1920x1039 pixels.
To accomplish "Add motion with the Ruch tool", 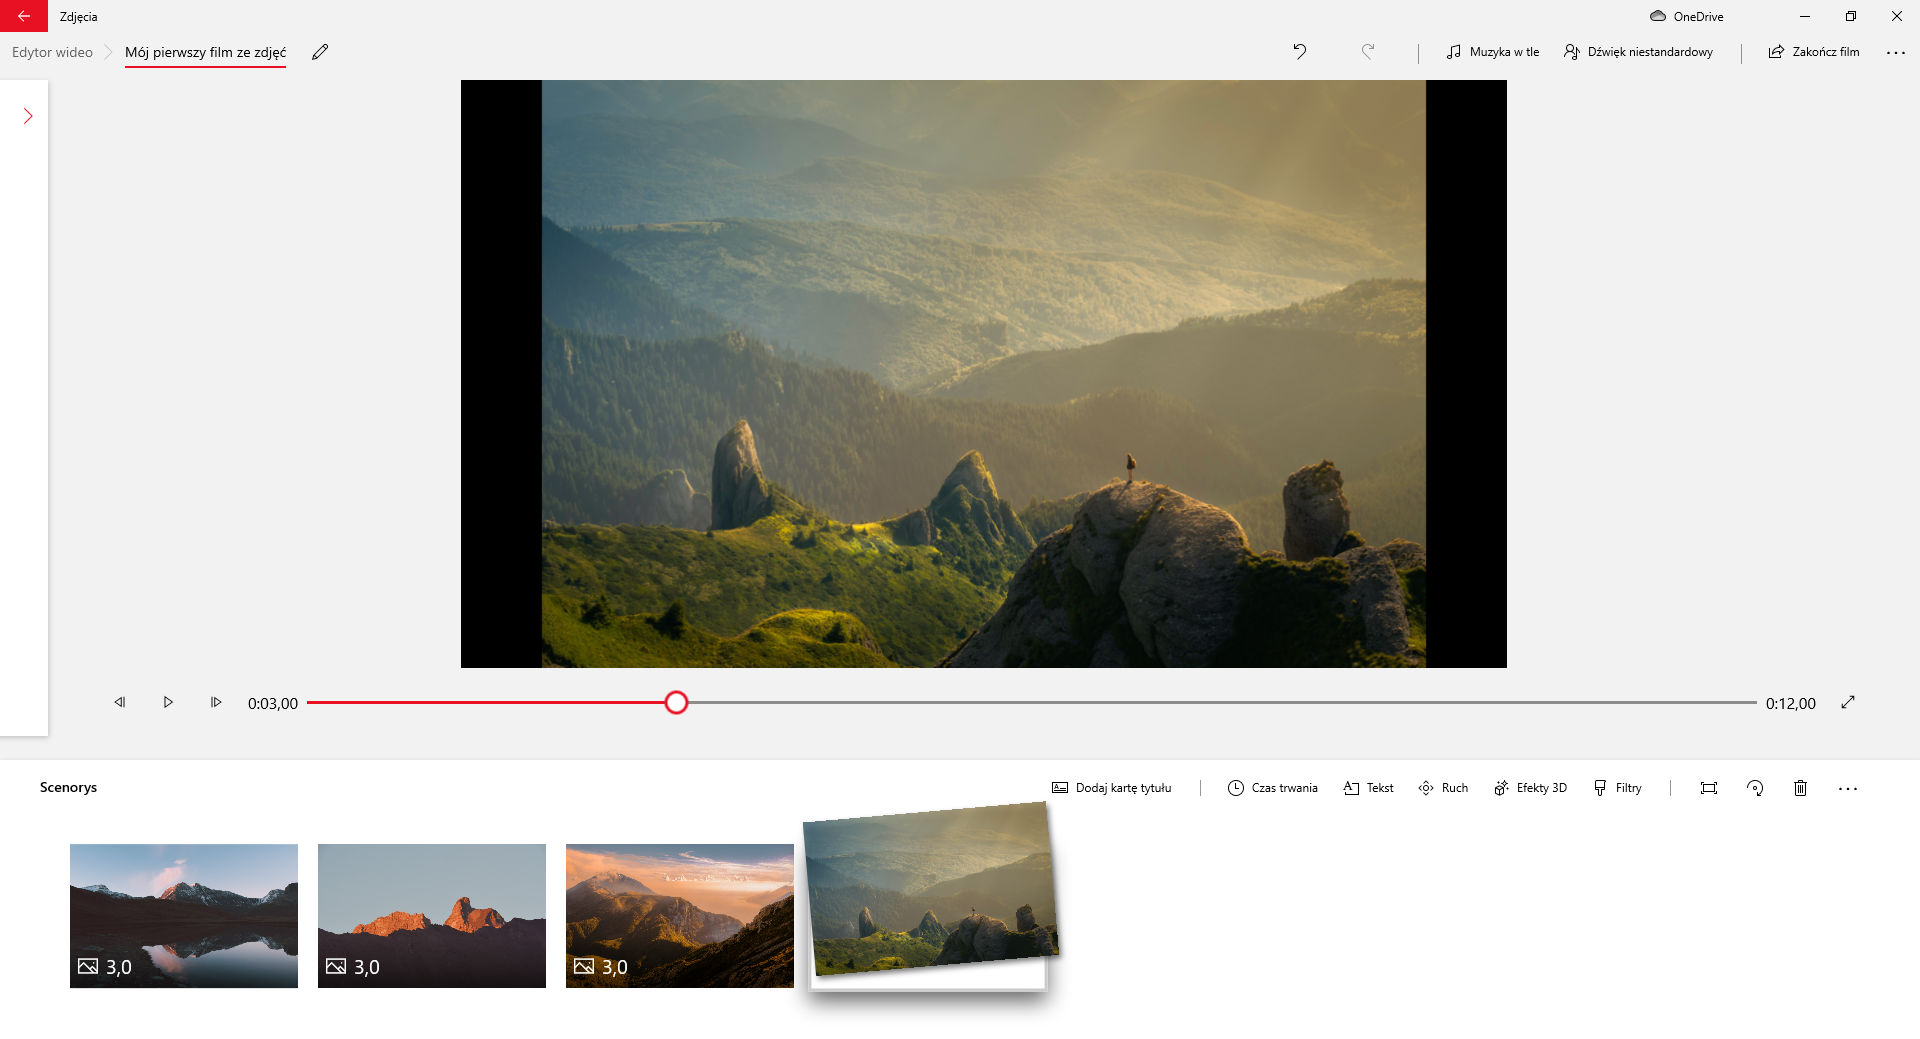I will point(1443,788).
